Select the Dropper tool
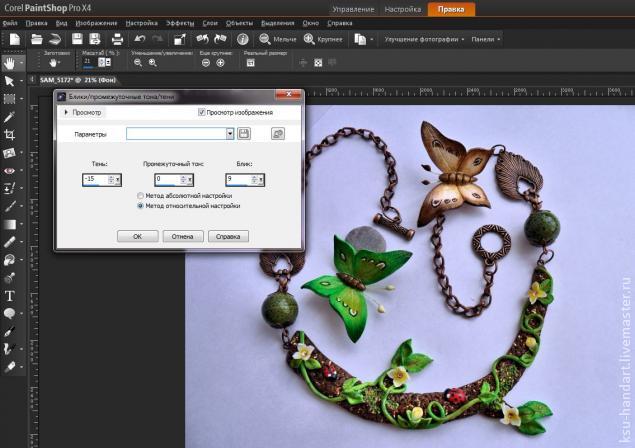The width and height of the screenshot is (635, 448). pyautogui.click(x=9, y=117)
